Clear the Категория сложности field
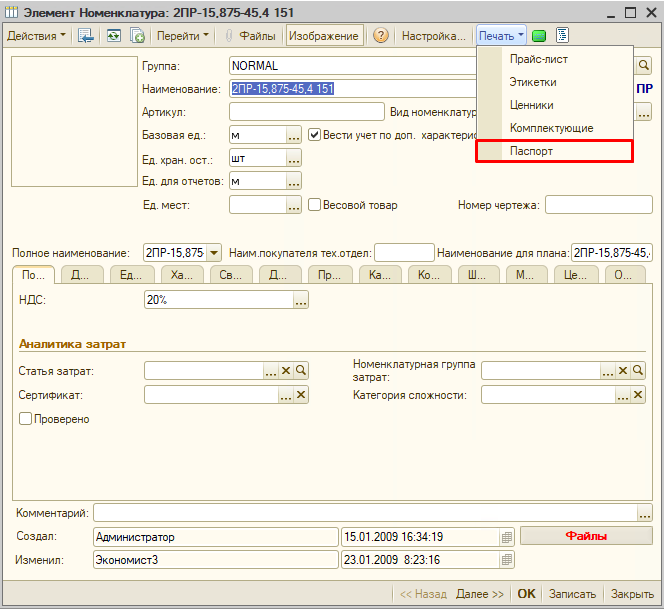The image size is (664, 609). click(x=638, y=395)
